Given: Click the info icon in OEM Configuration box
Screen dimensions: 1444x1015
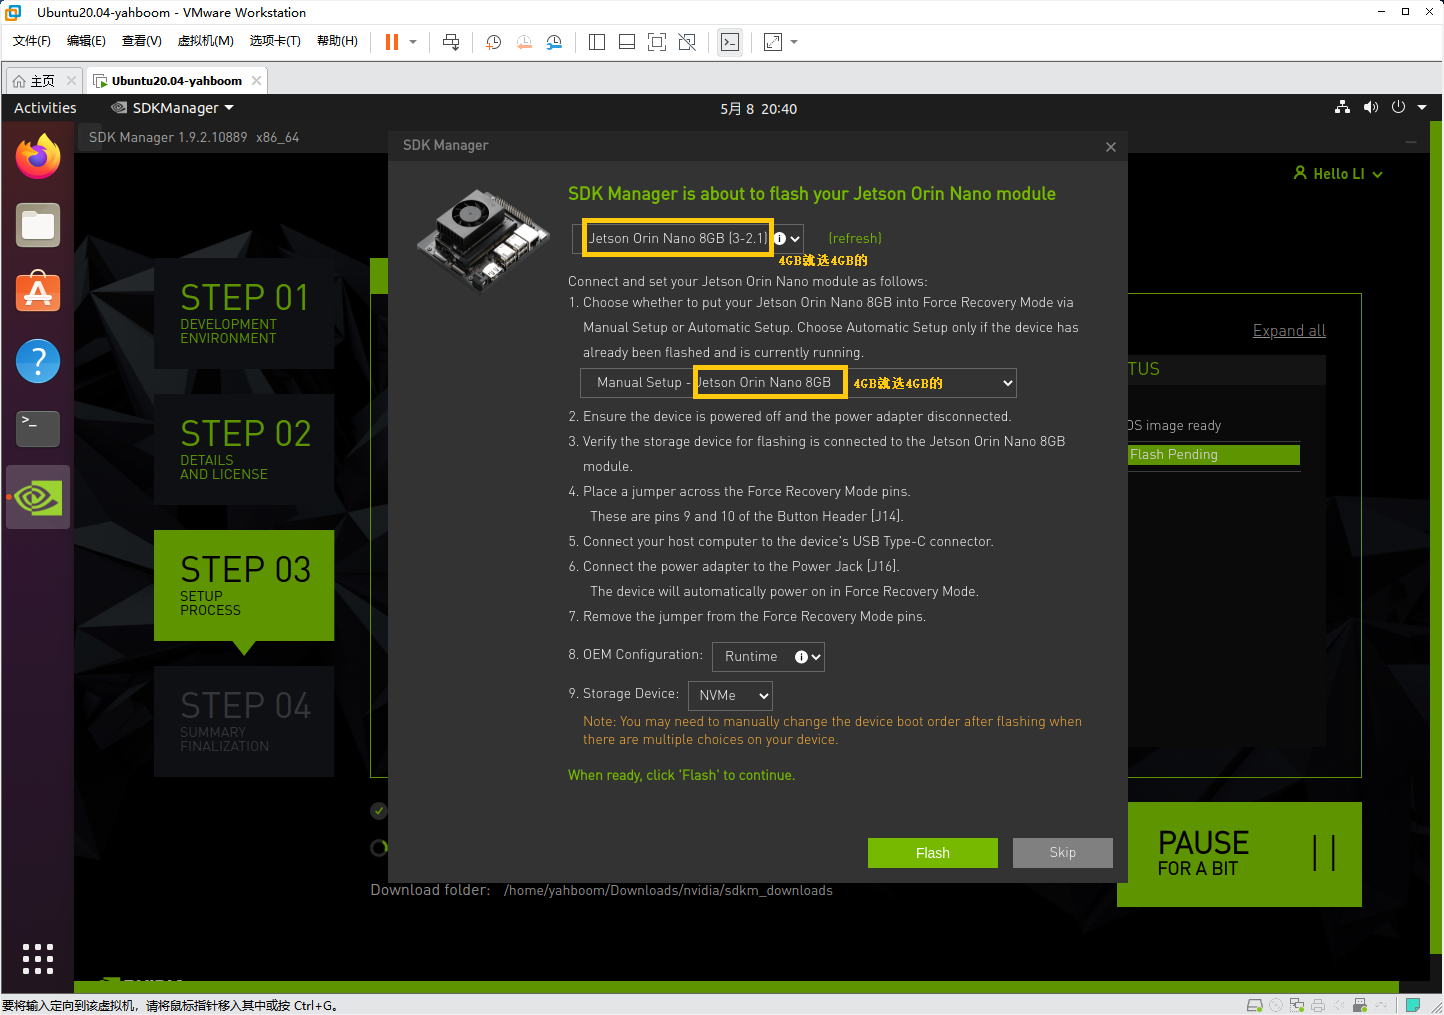Looking at the screenshot, I should point(801,656).
